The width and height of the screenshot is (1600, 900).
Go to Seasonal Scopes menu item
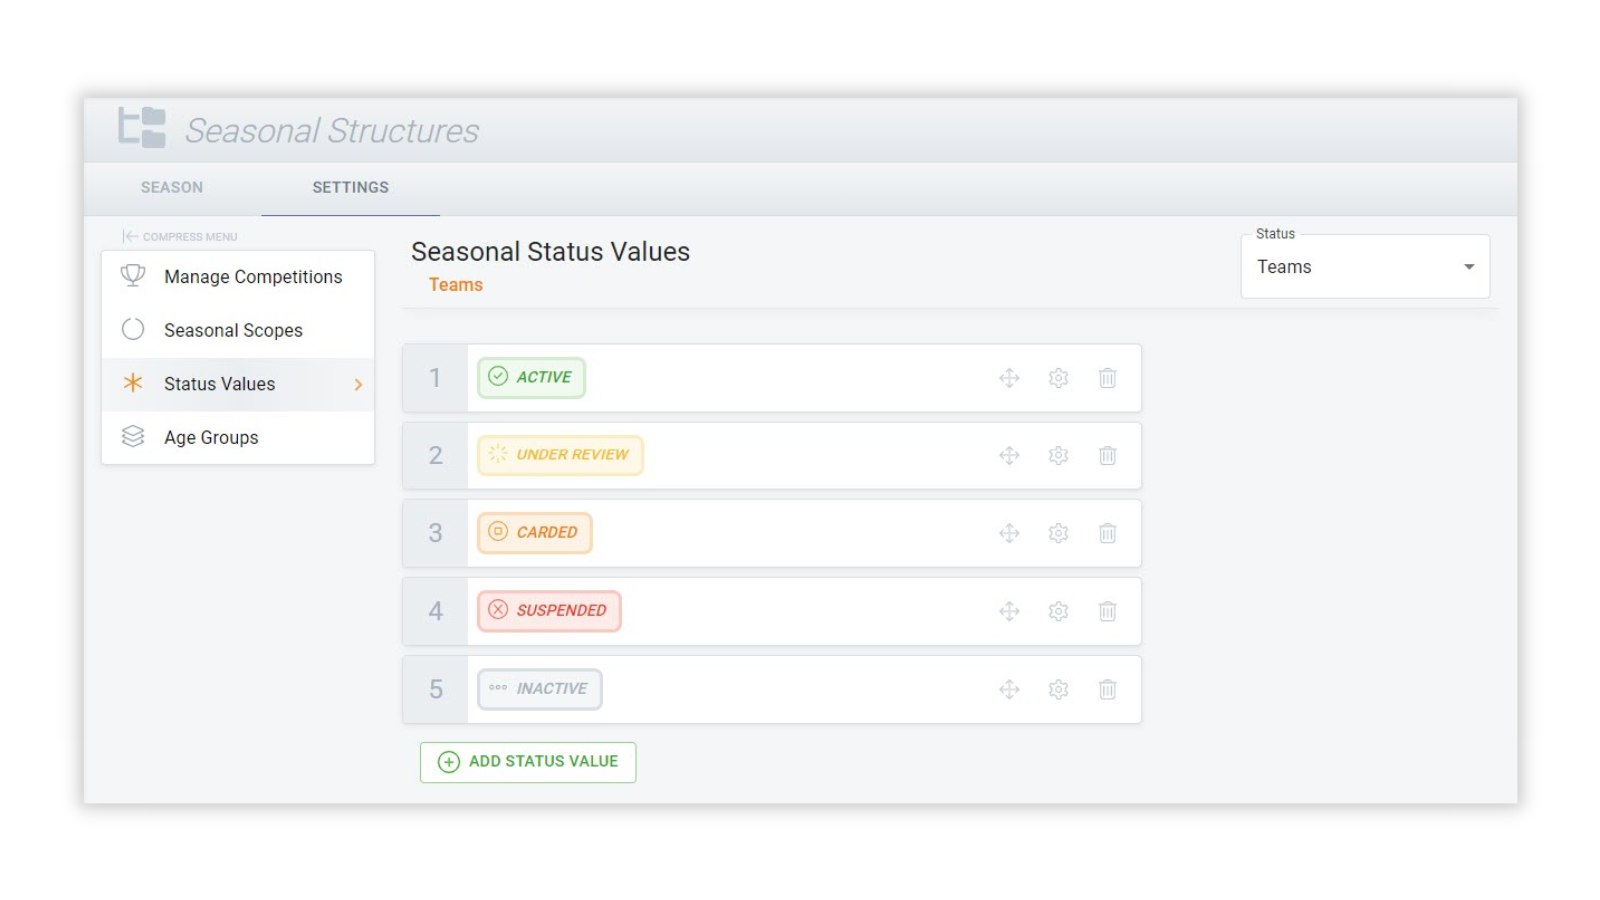[x=233, y=331]
